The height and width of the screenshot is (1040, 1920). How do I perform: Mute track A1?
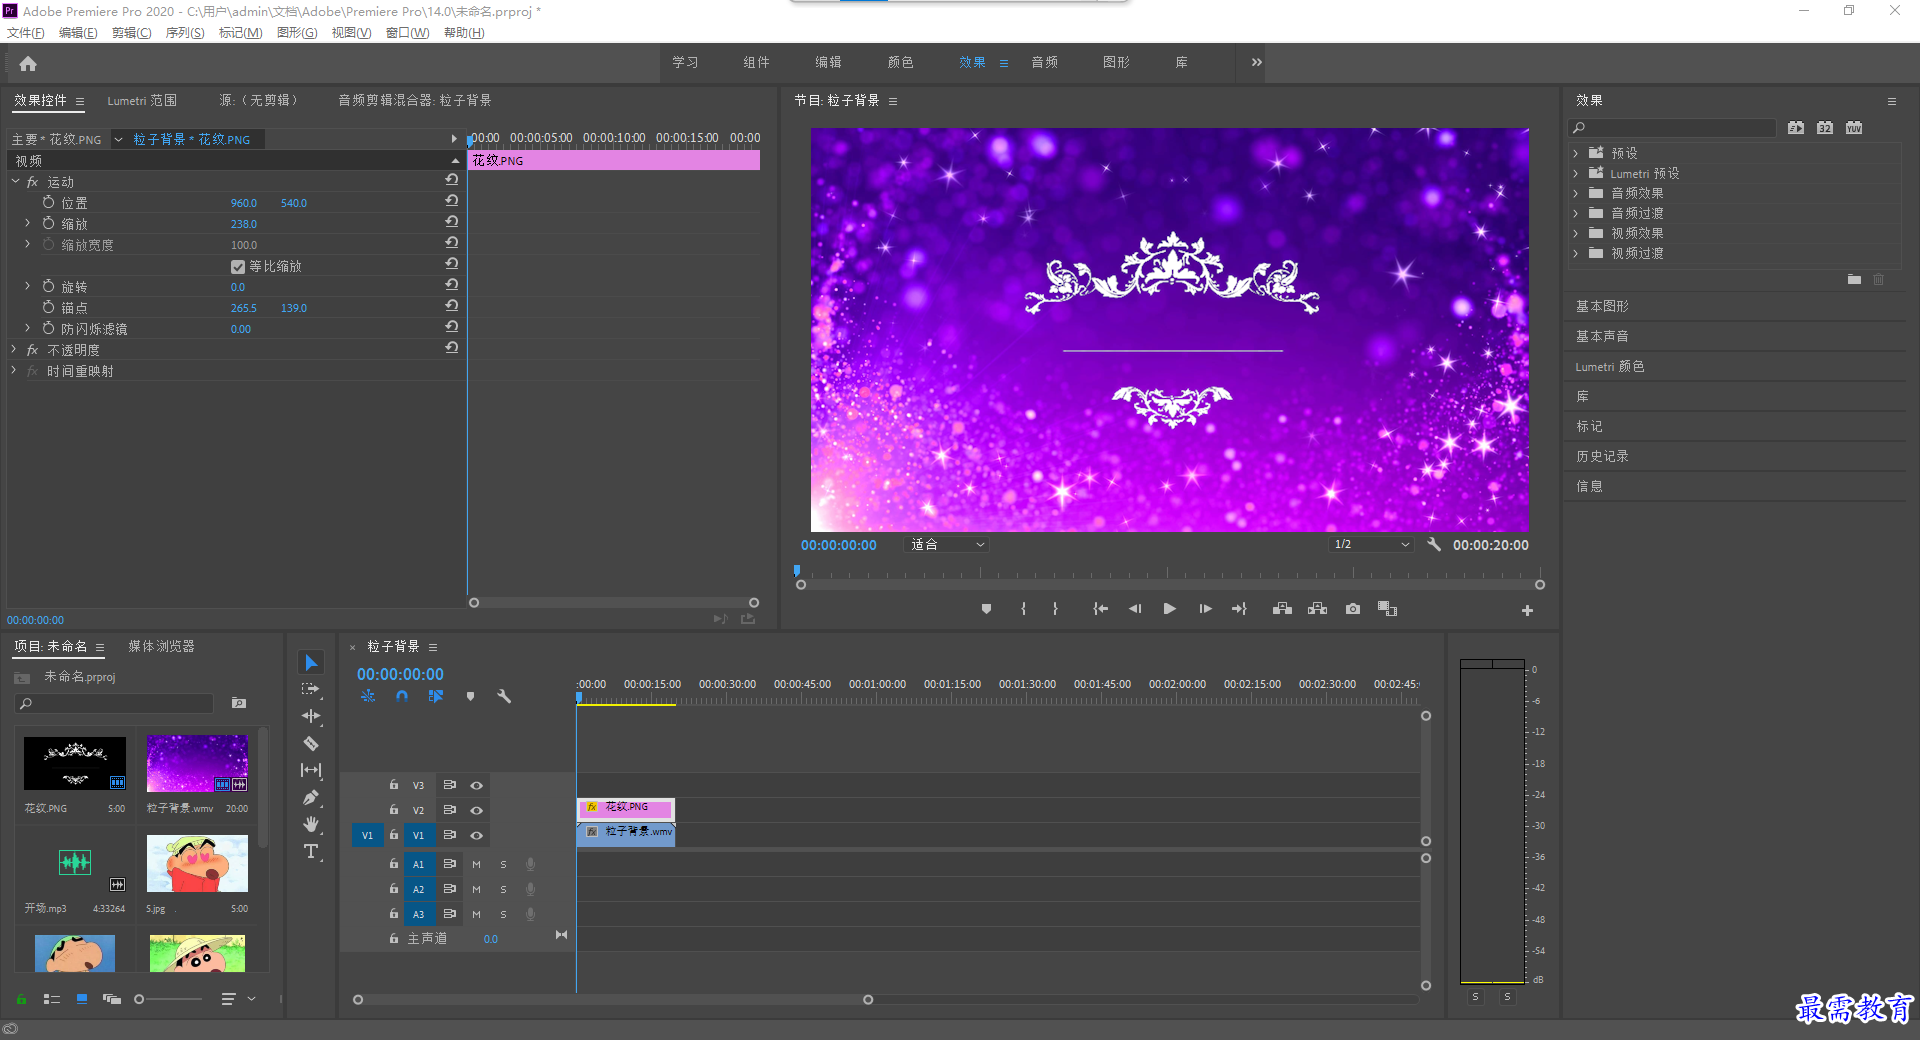pos(476,865)
